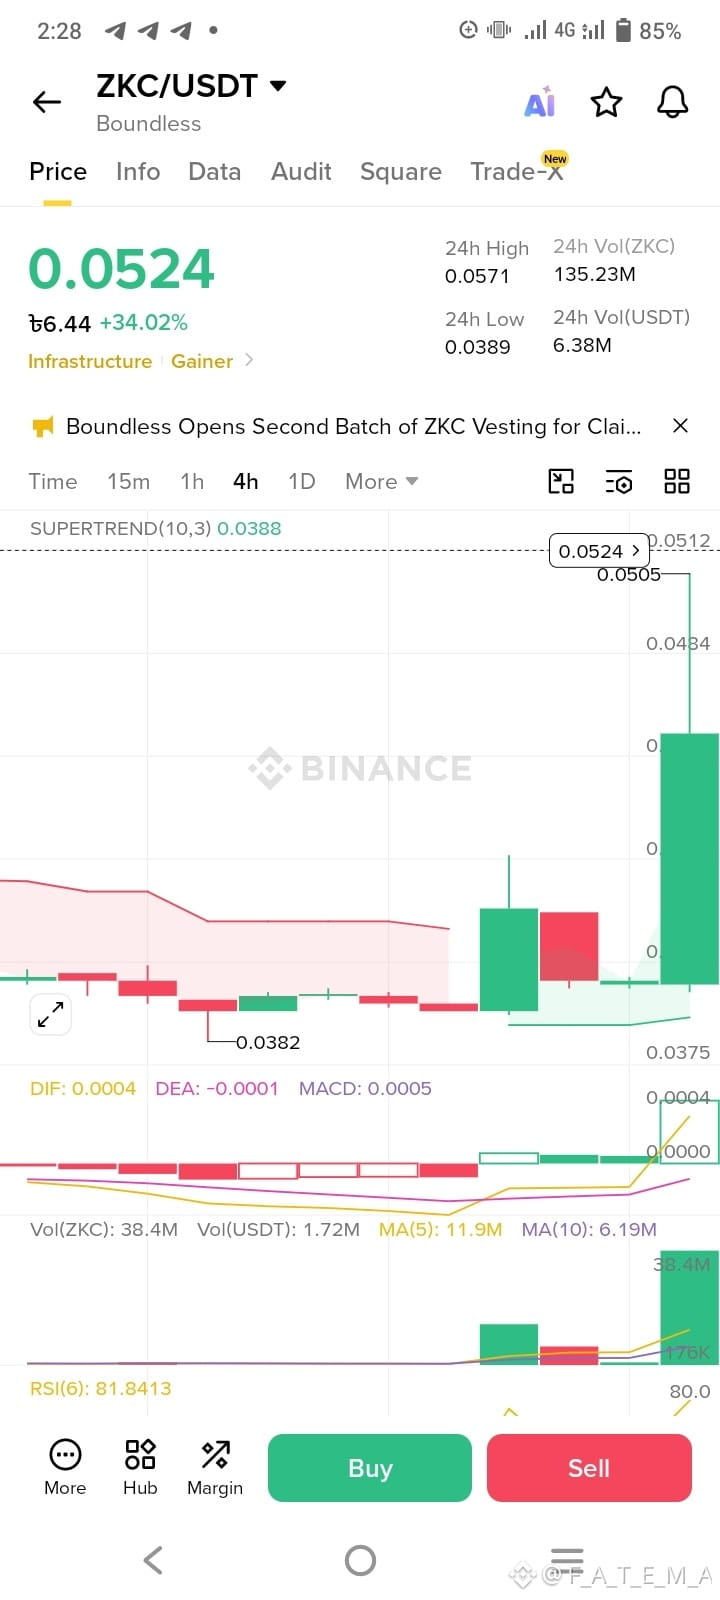Add ZKC/USDT to favorites with the star
720x1600 pixels.
pos(606,102)
